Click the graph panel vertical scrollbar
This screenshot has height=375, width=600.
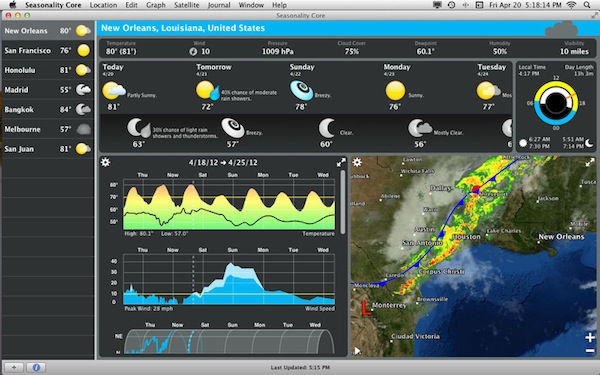pyautogui.click(x=342, y=202)
